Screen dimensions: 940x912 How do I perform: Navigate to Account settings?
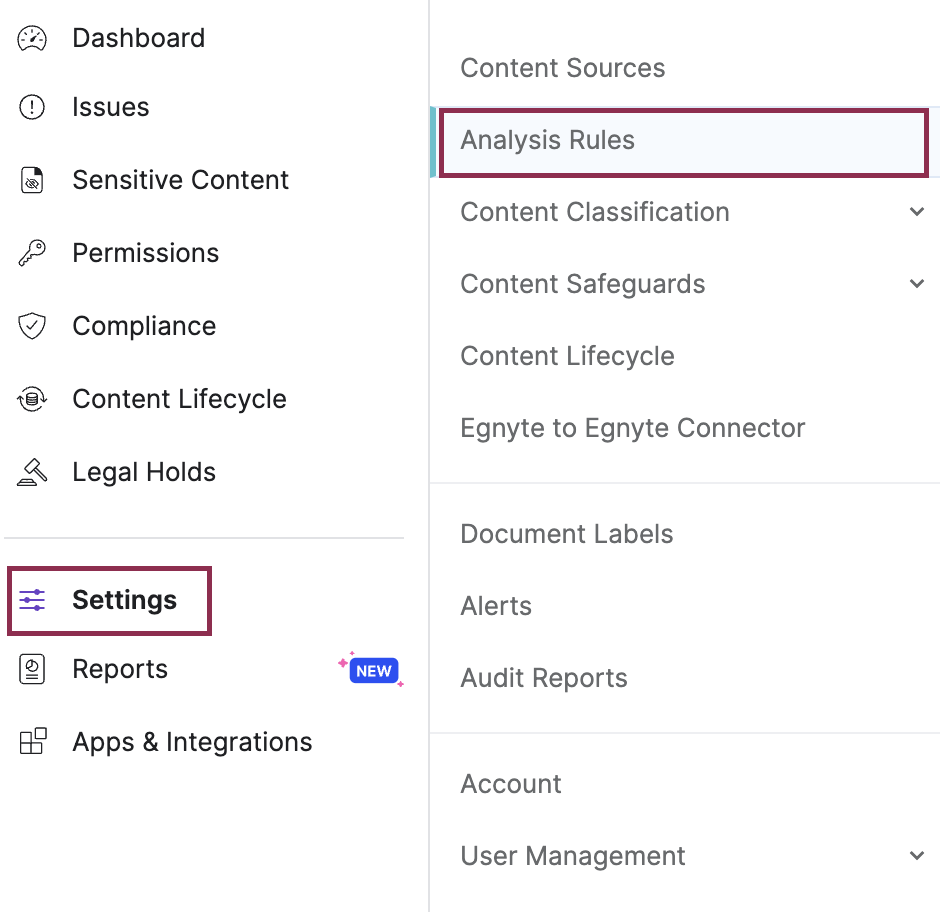tap(511, 784)
